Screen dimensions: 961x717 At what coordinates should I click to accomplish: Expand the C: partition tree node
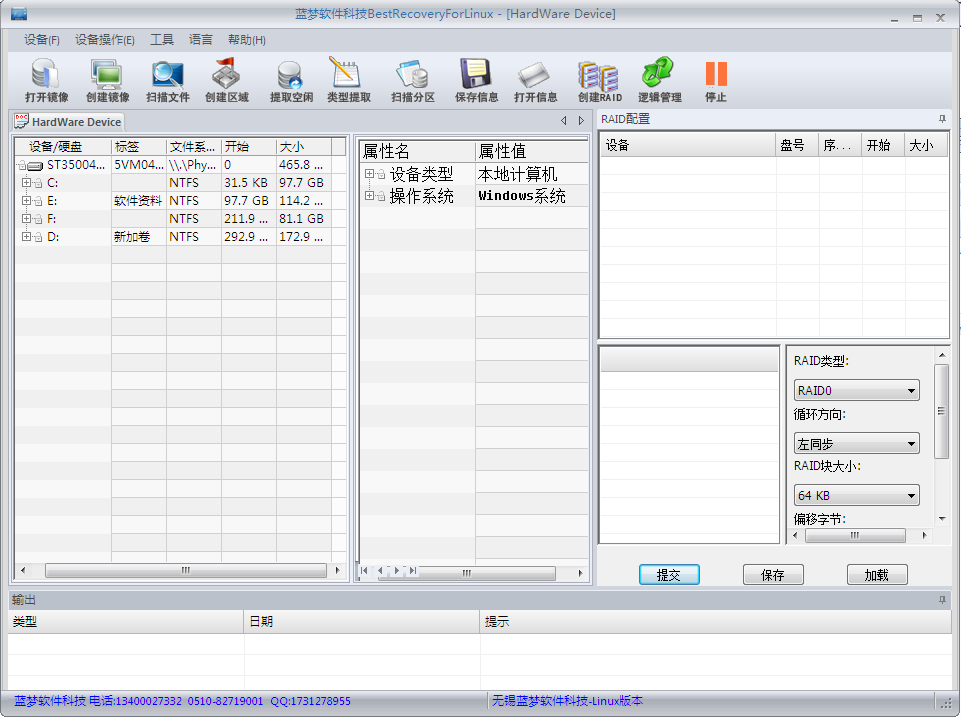(25, 183)
